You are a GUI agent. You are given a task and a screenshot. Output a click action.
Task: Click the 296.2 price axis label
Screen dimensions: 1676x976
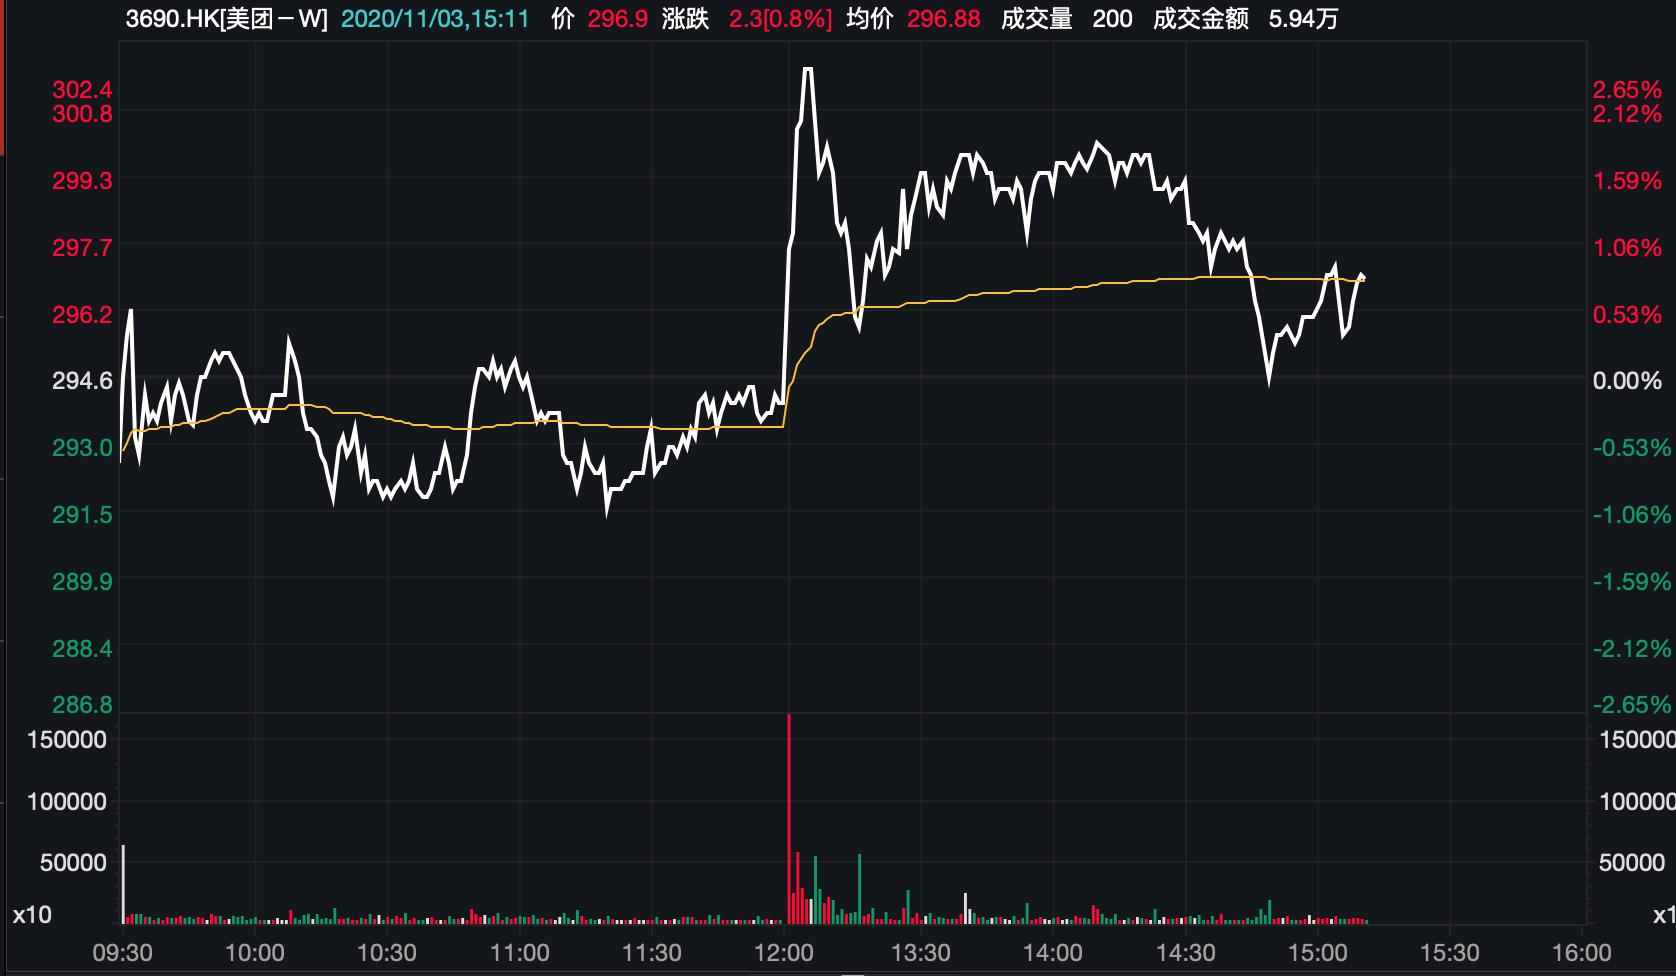click(x=82, y=314)
